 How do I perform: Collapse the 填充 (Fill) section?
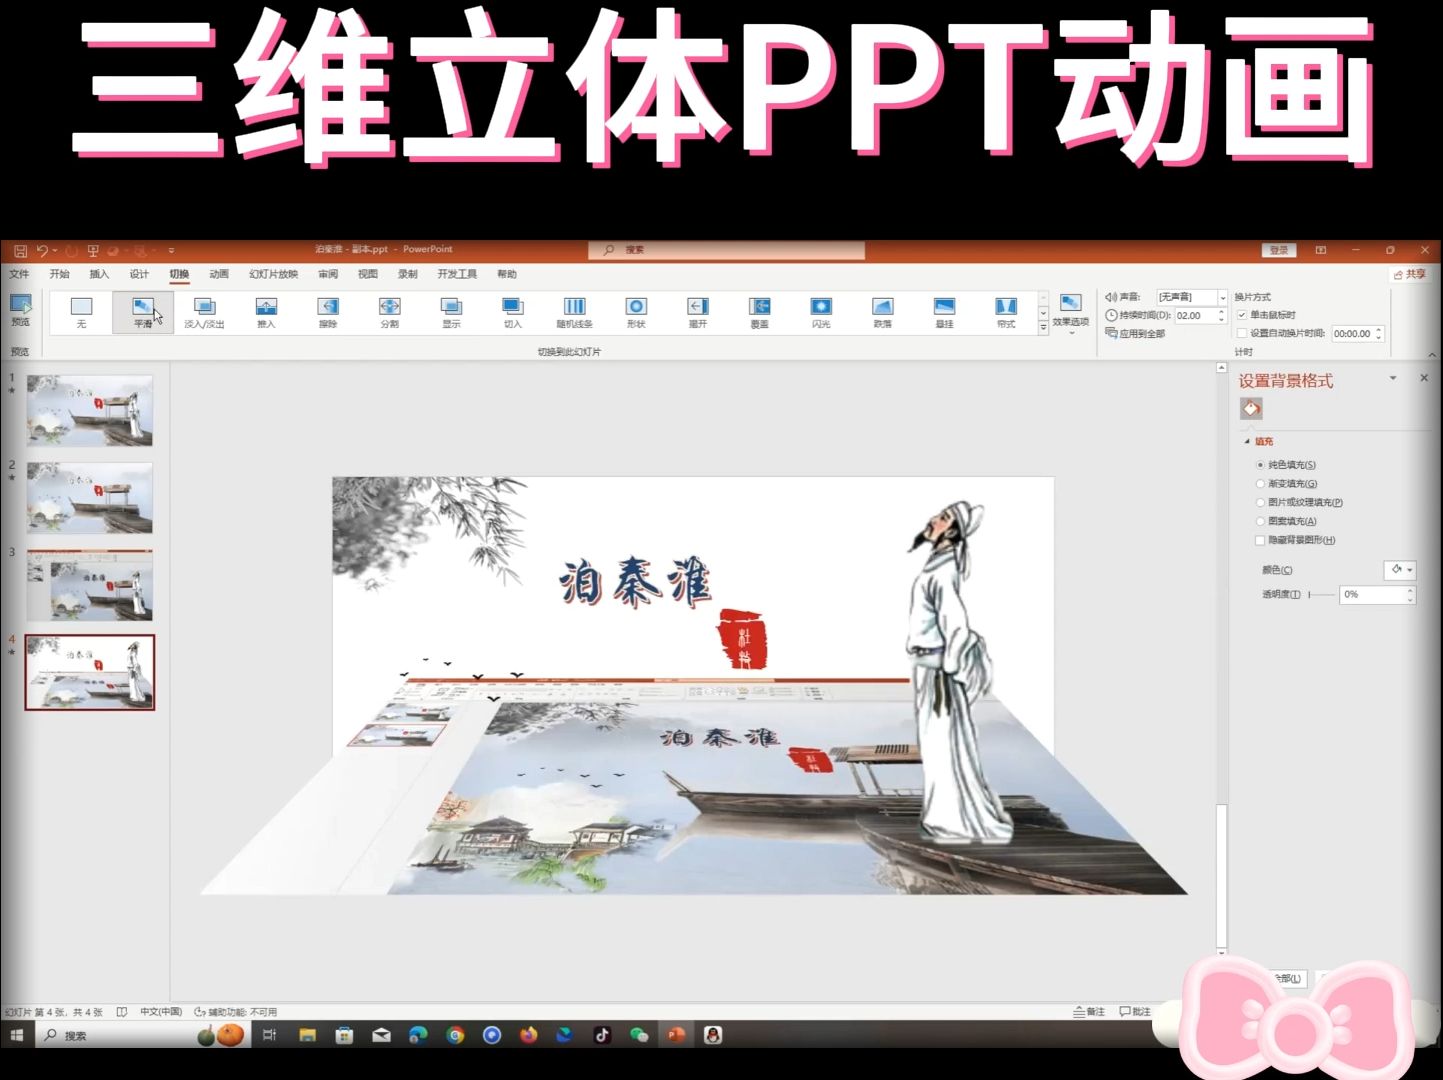pos(1247,441)
